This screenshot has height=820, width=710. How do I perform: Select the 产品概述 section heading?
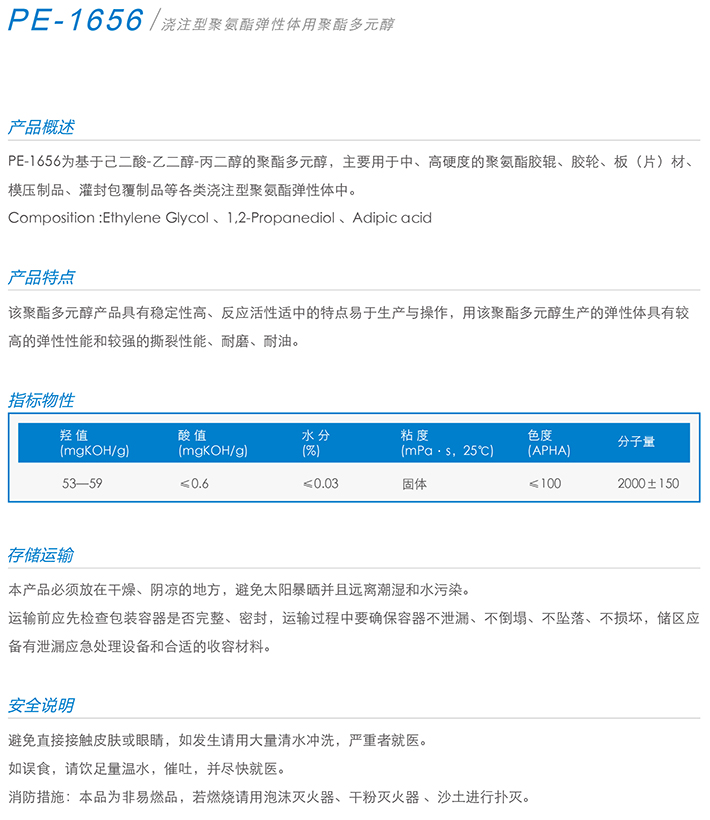41,128
